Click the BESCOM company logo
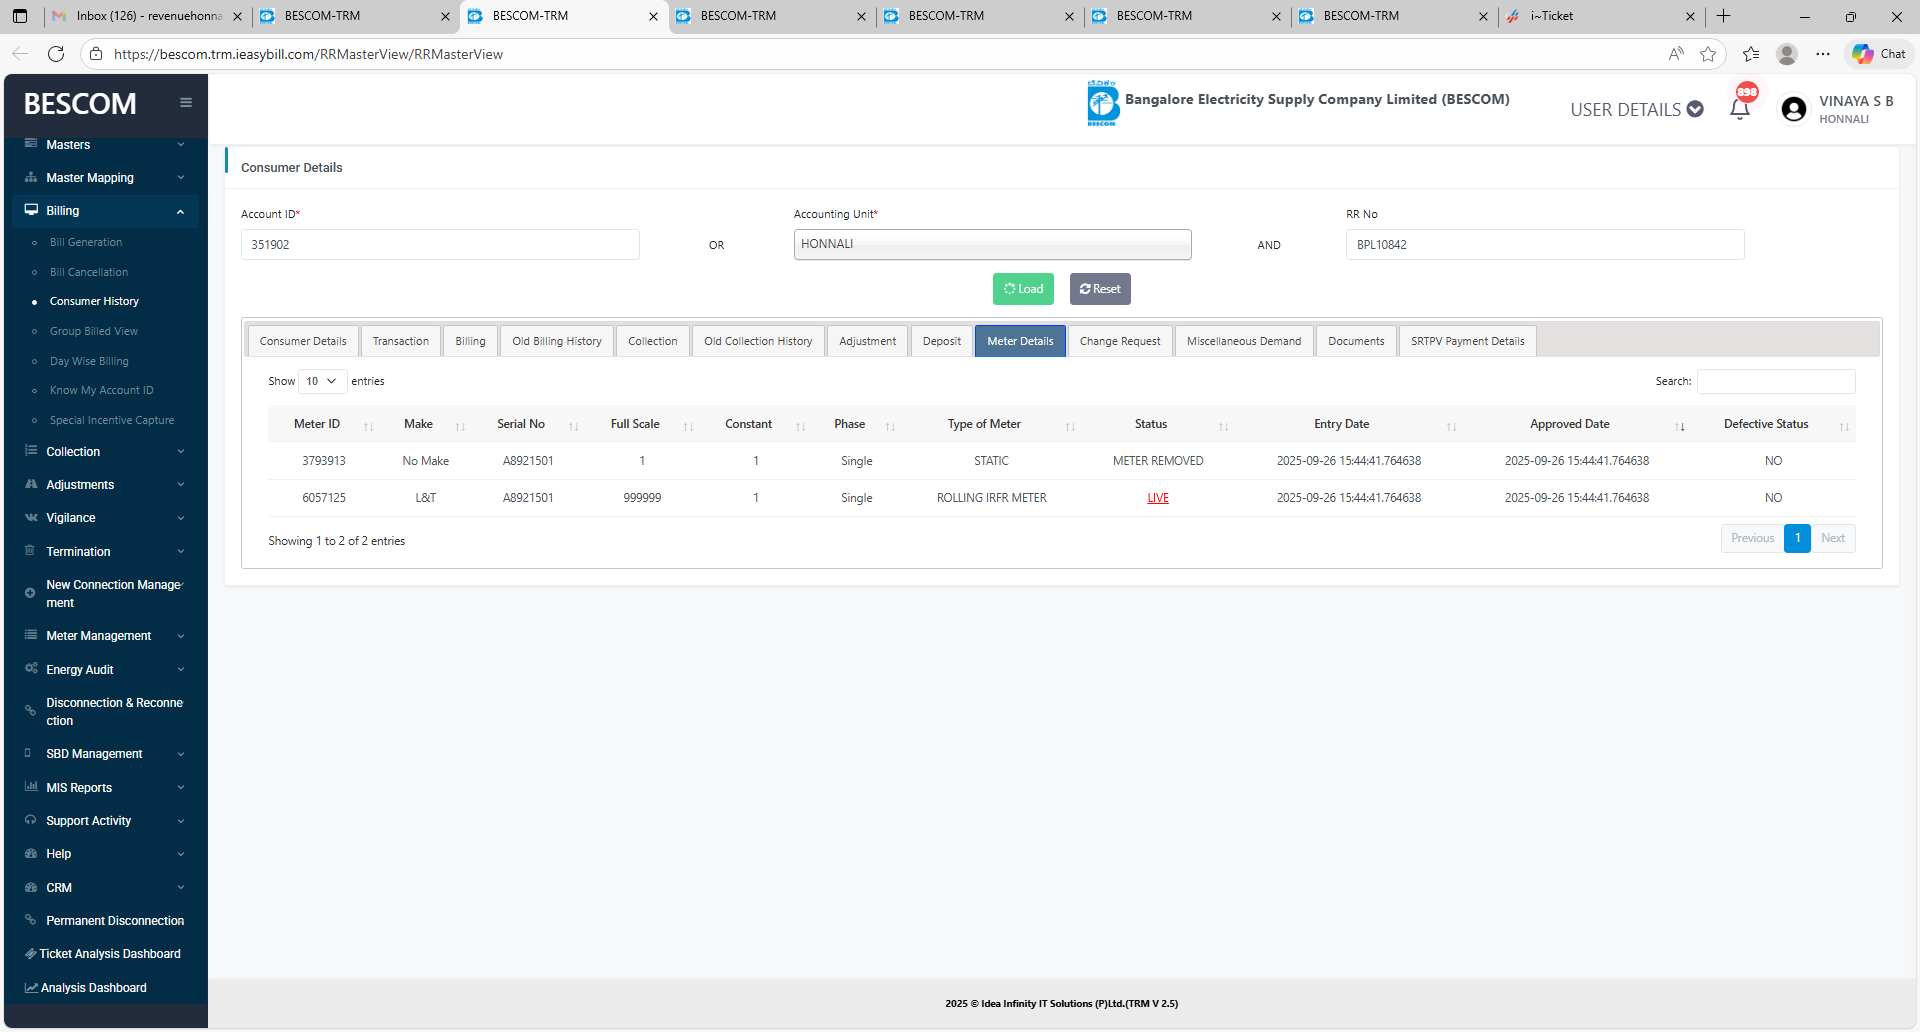The height and width of the screenshot is (1032, 1920). click(1102, 103)
